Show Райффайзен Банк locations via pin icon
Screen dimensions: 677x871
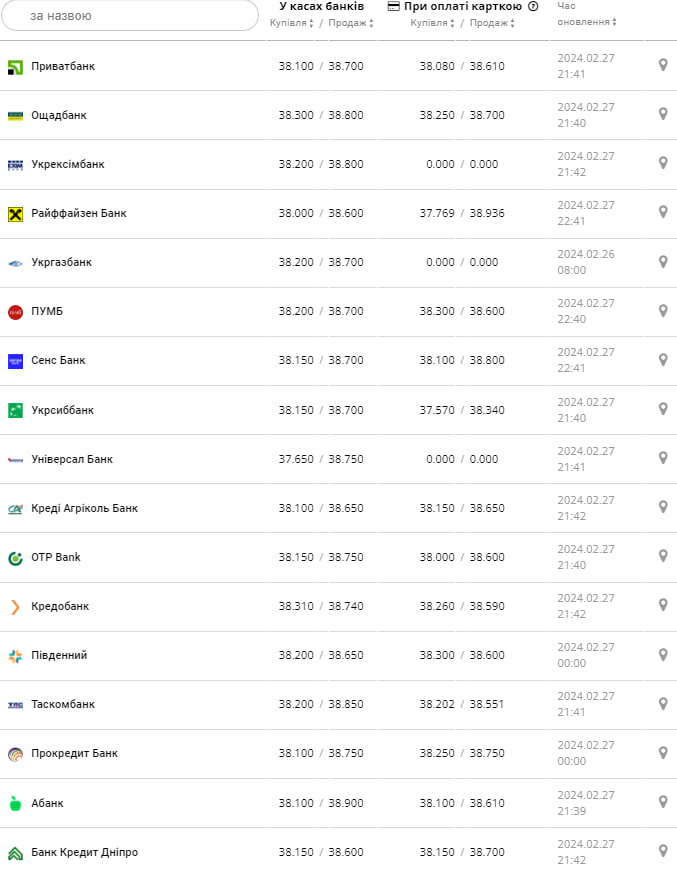click(x=662, y=212)
